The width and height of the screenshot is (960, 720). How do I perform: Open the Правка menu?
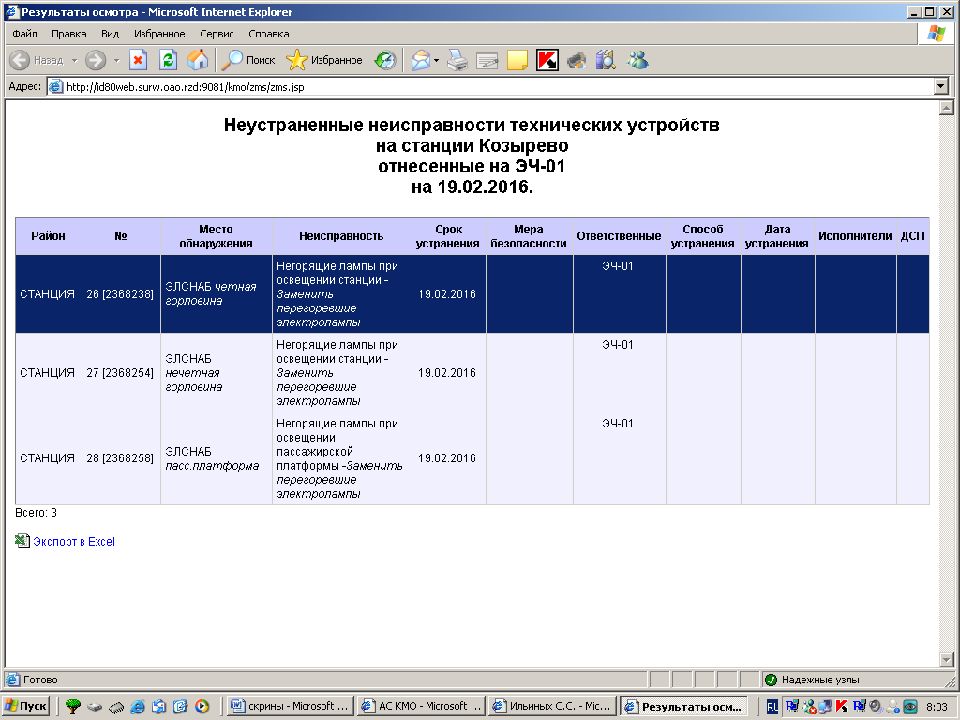pos(69,34)
